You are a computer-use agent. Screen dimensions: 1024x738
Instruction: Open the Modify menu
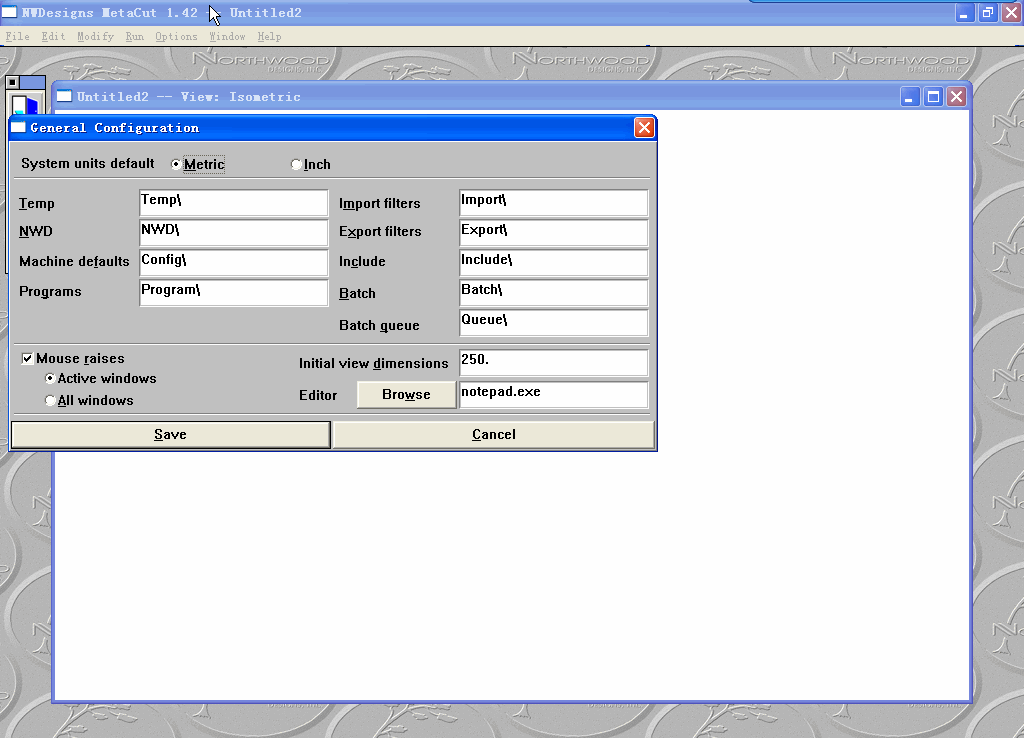[x=95, y=37]
